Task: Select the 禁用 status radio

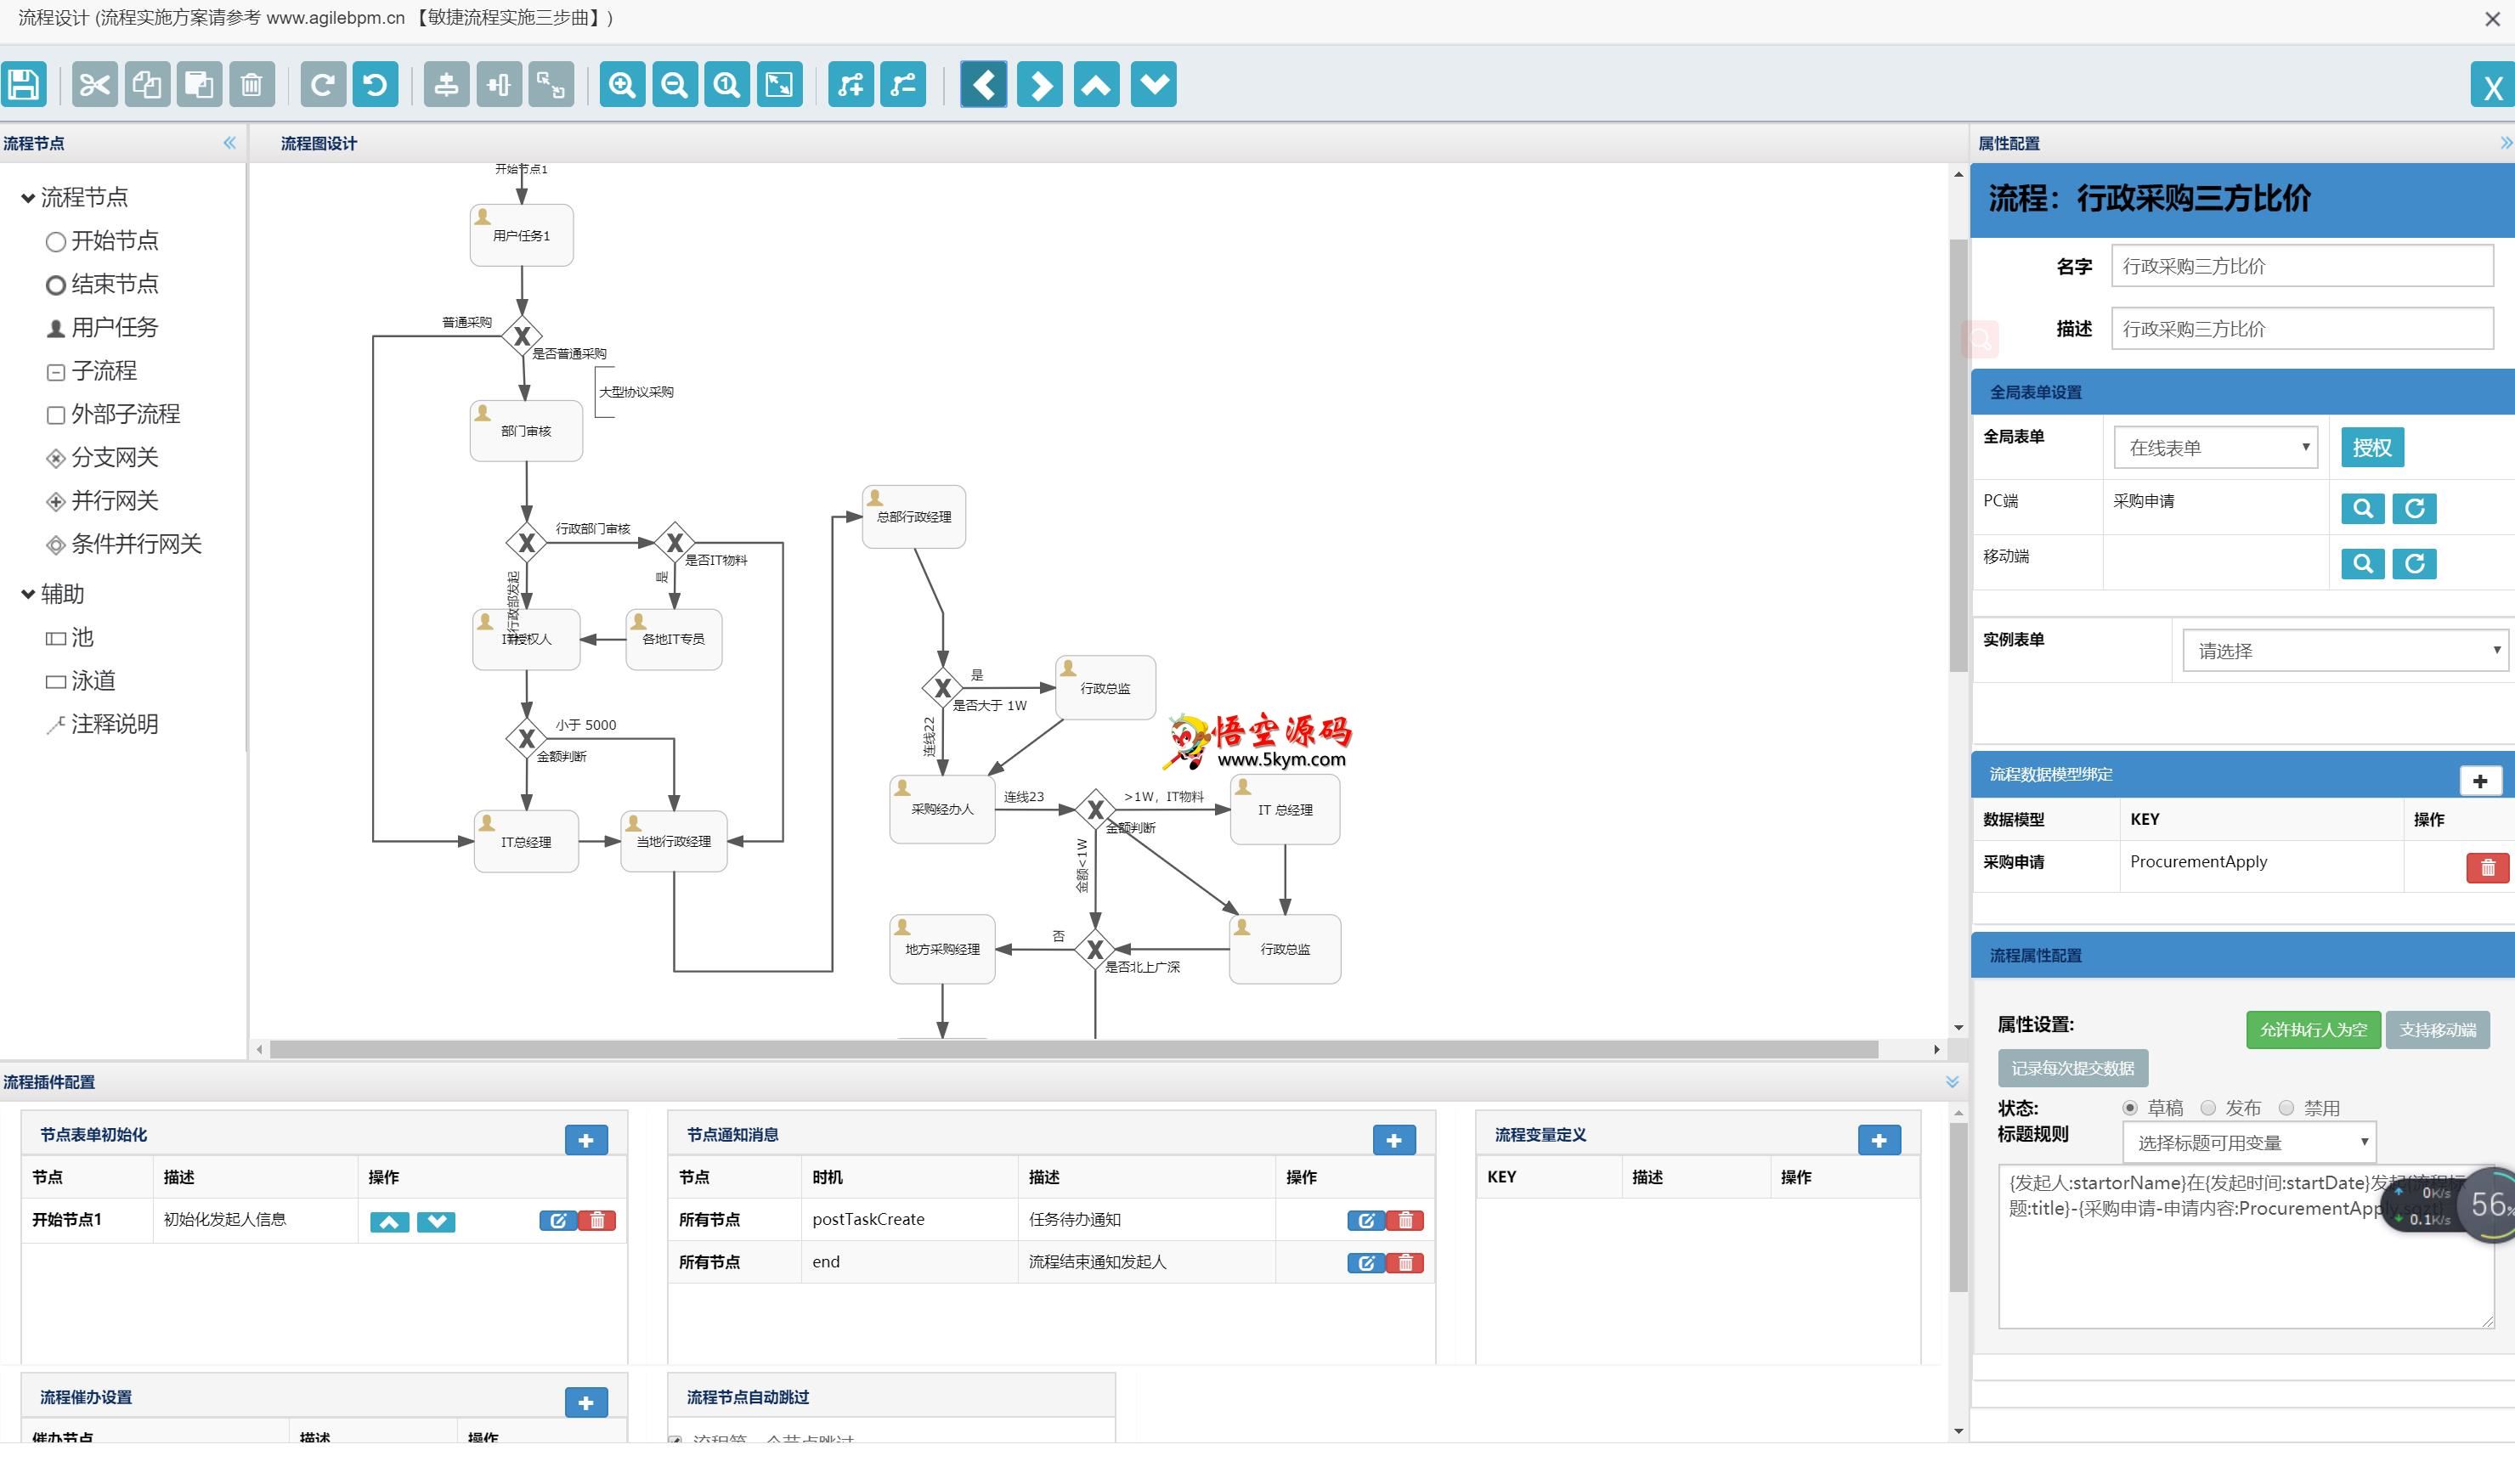Action: tap(2286, 1108)
